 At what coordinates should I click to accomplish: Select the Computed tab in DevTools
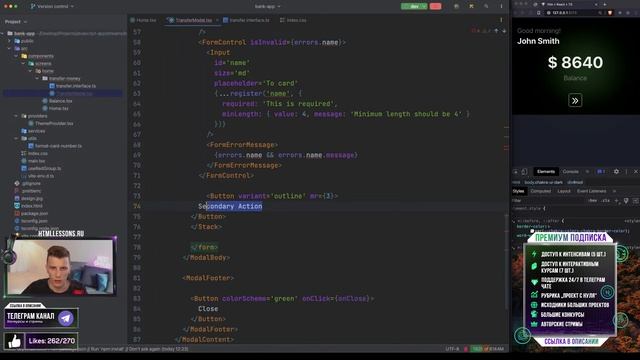coord(540,191)
